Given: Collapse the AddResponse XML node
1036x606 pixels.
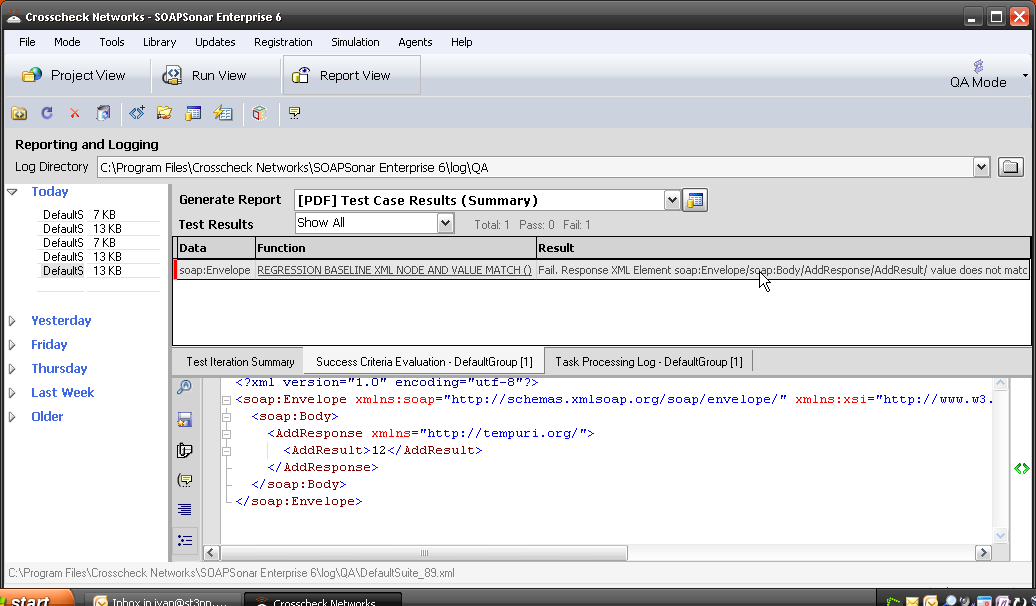Looking at the screenshot, I should tap(227, 434).
